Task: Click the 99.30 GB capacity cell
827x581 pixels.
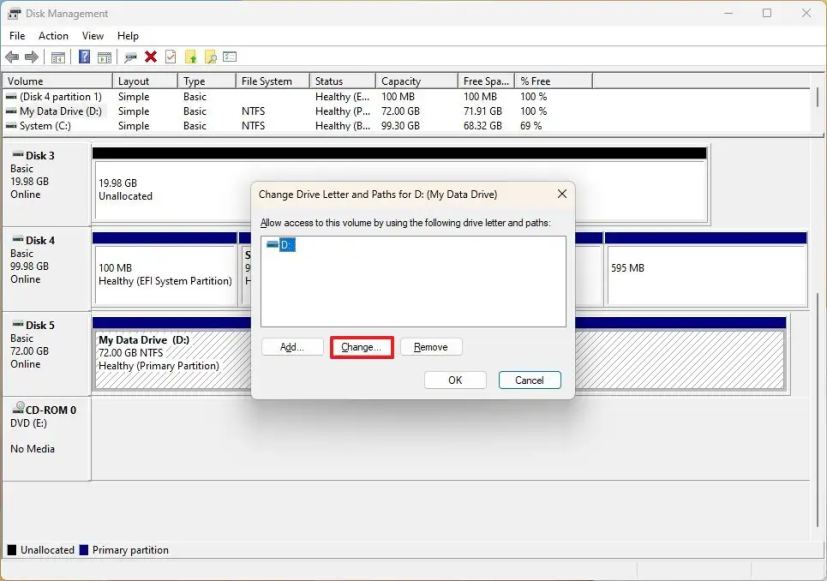Action: (400, 126)
